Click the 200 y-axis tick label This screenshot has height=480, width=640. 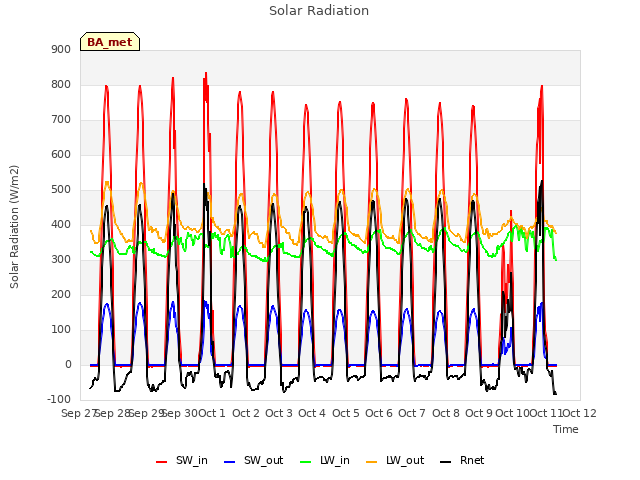[61, 294]
